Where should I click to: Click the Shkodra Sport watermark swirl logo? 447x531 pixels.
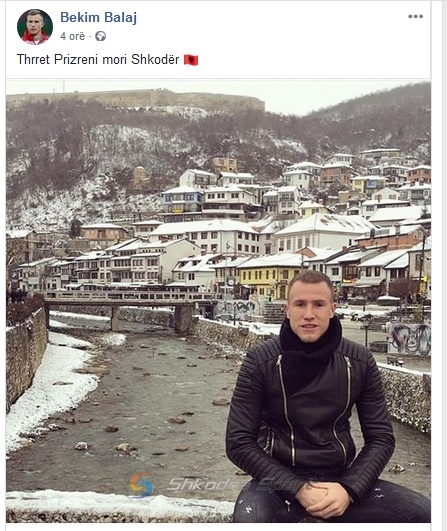[142, 485]
